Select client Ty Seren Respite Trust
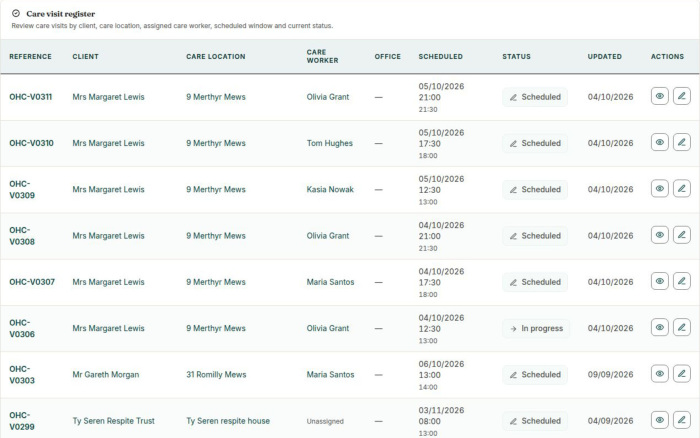This screenshot has height=438, width=700. [113, 421]
